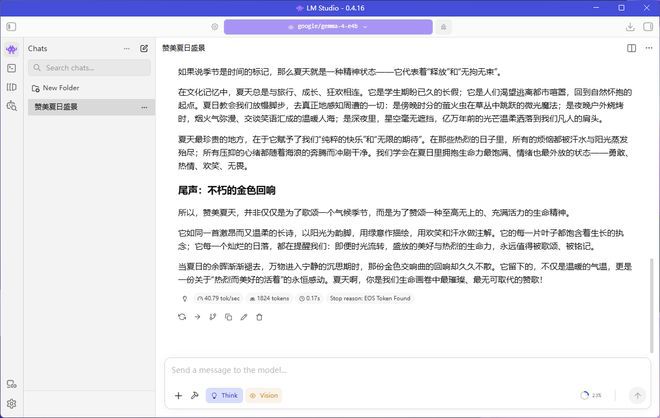The width and height of the screenshot is (660, 418).
Task: Click the lightbulb icon in message stats
Action: 184,298
